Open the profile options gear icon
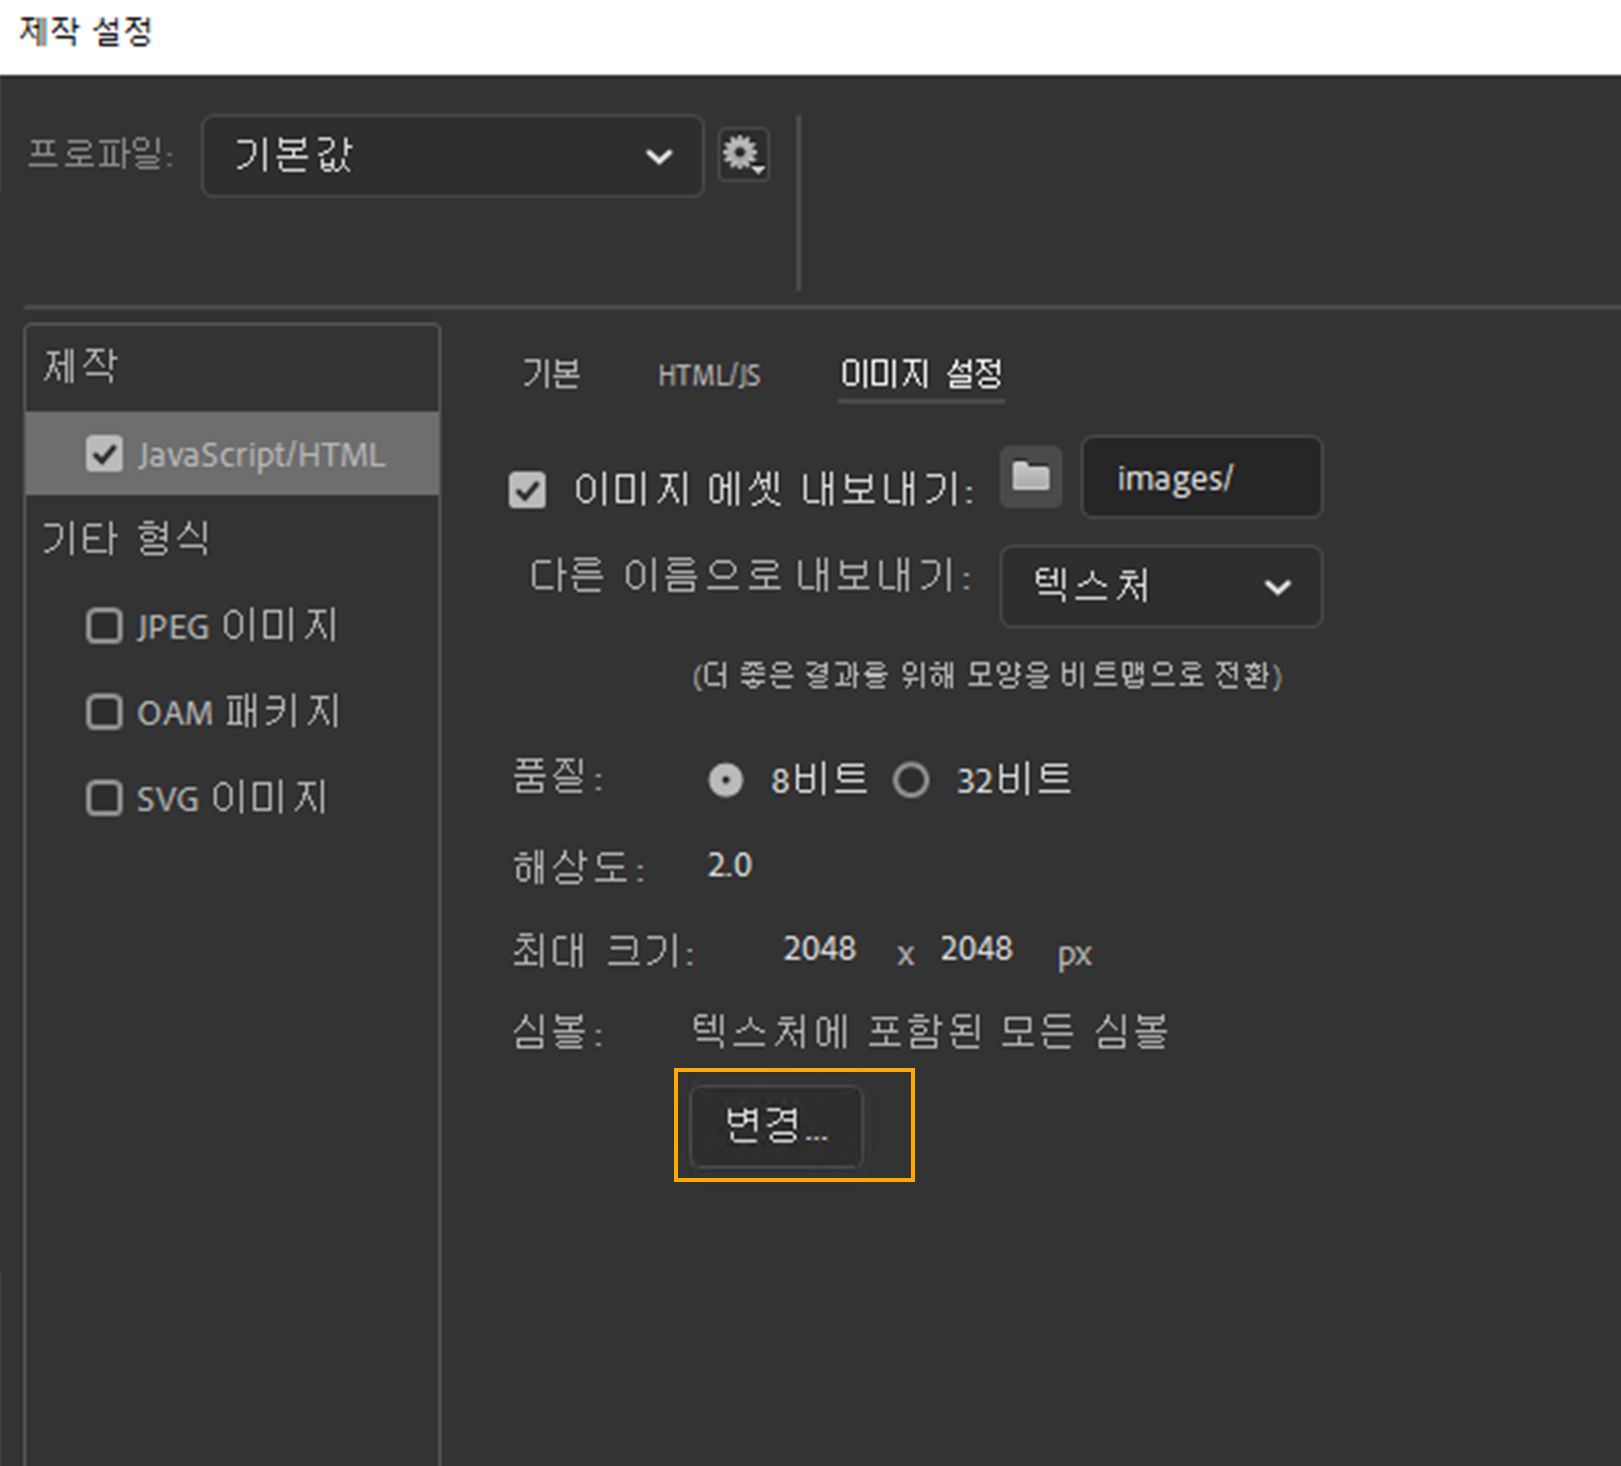Viewport: 1621px width, 1466px height. 742,156
